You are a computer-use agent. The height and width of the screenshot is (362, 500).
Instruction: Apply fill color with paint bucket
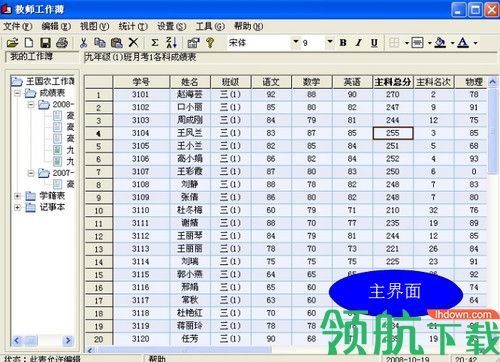(440, 43)
